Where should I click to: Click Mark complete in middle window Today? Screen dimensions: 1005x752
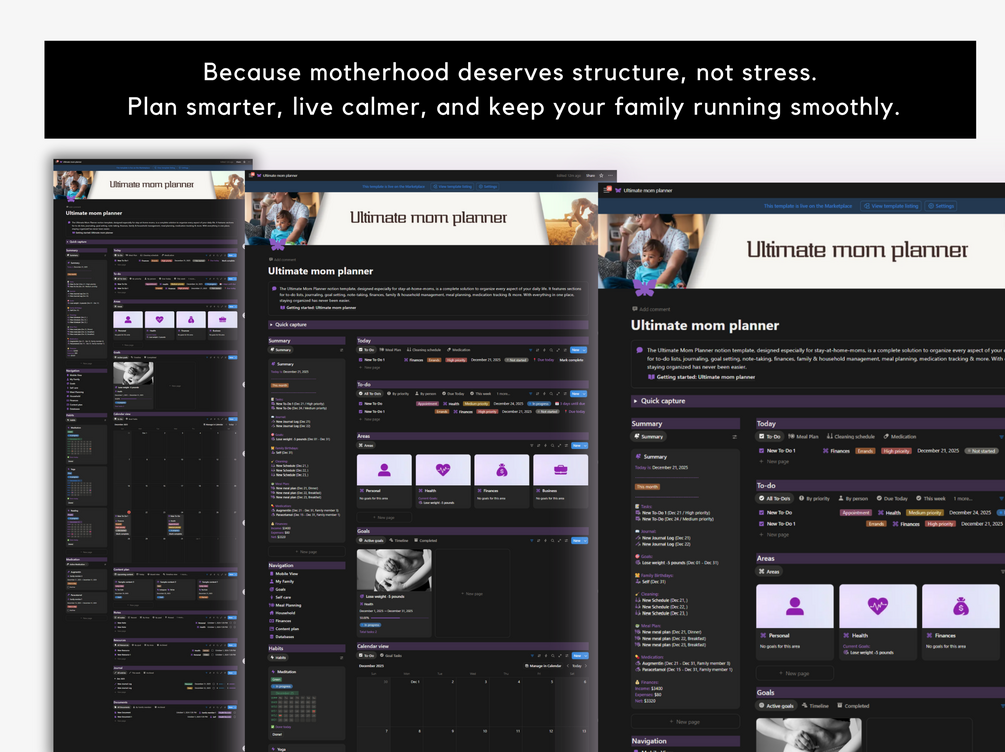[x=571, y=360]
